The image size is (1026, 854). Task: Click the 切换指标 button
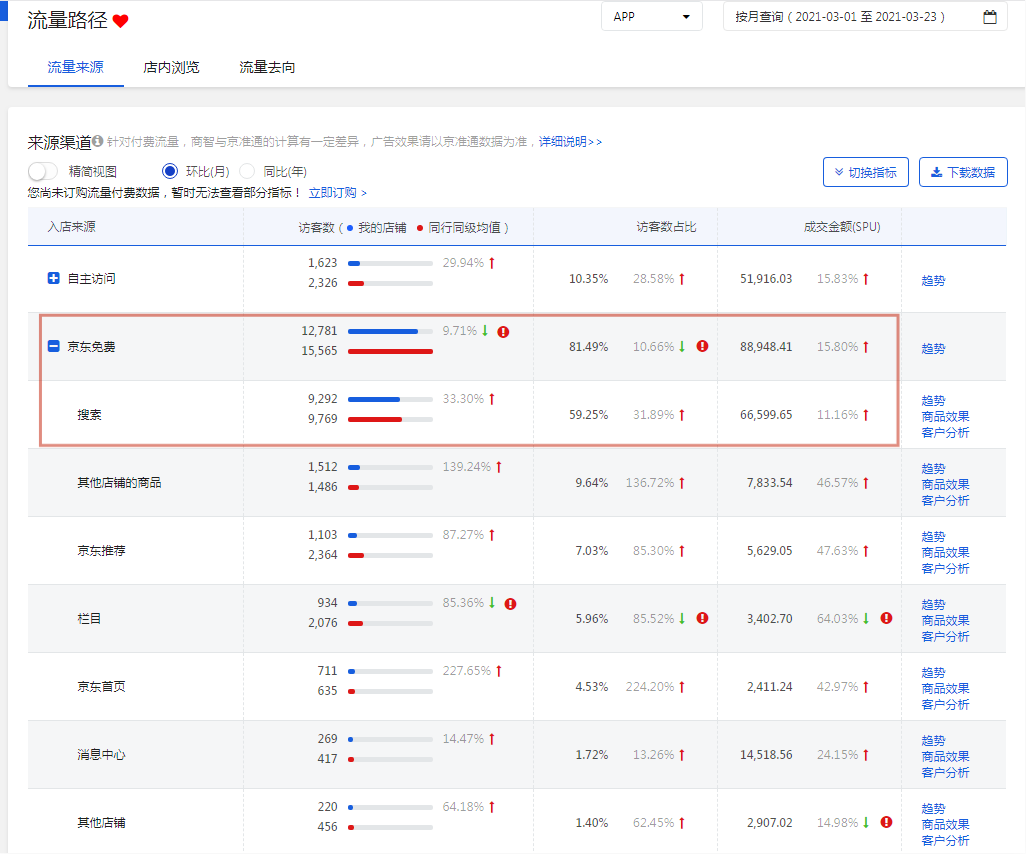(x=865, y=172)
